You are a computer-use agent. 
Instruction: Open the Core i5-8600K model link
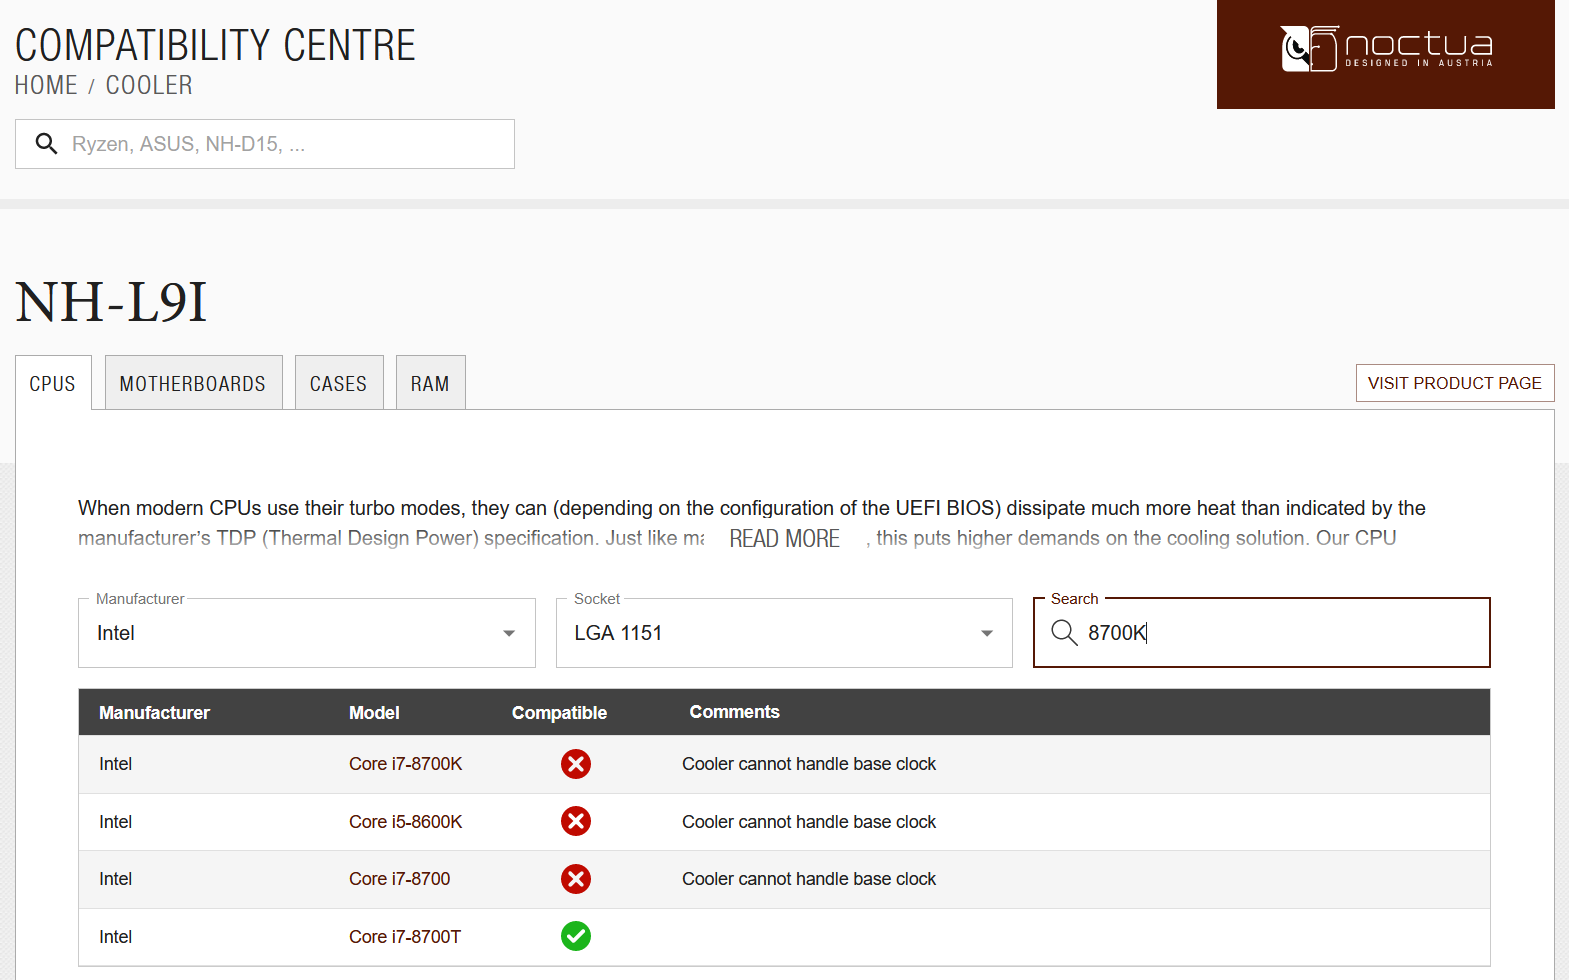tap(406, 822)
